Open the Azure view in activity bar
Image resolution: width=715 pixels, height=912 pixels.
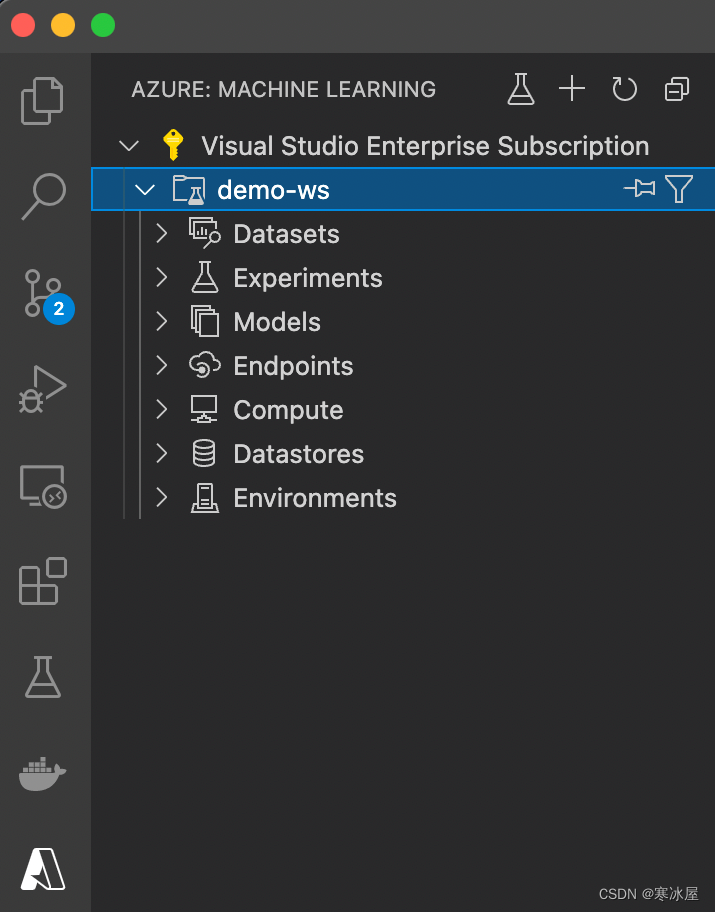click(43, 868)
